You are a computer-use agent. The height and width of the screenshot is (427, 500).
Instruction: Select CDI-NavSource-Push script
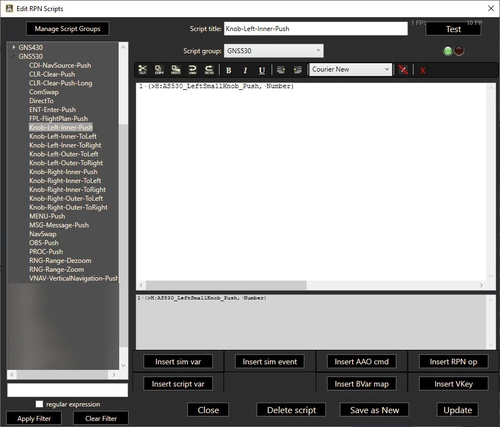tap(60, 65)
